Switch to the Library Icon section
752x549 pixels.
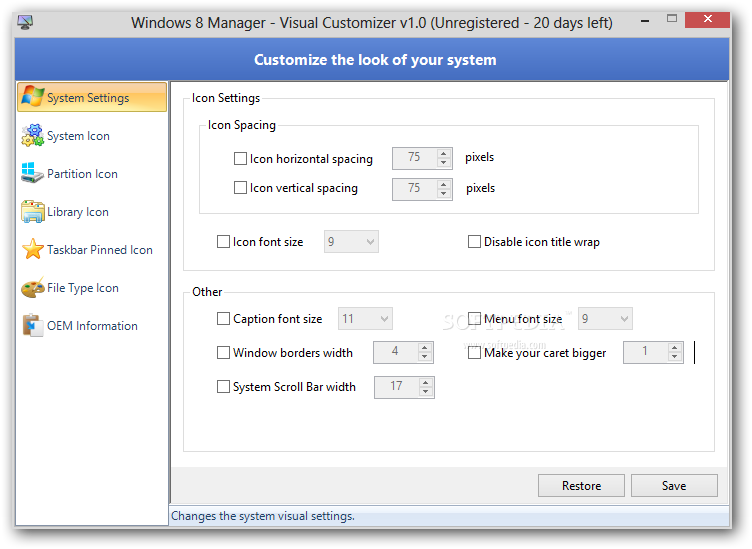click(78, 212)
